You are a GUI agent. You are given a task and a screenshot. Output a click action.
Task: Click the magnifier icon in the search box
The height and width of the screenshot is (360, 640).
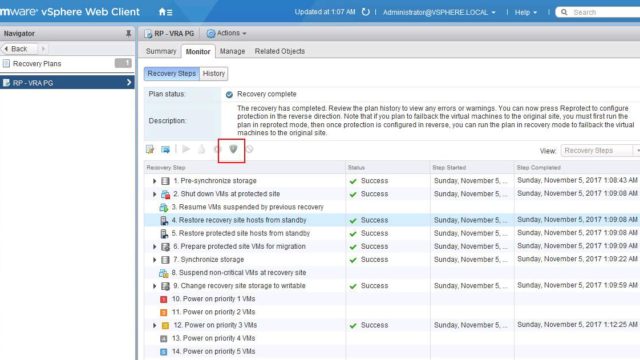pyautogui.click(x=564, y=12)
